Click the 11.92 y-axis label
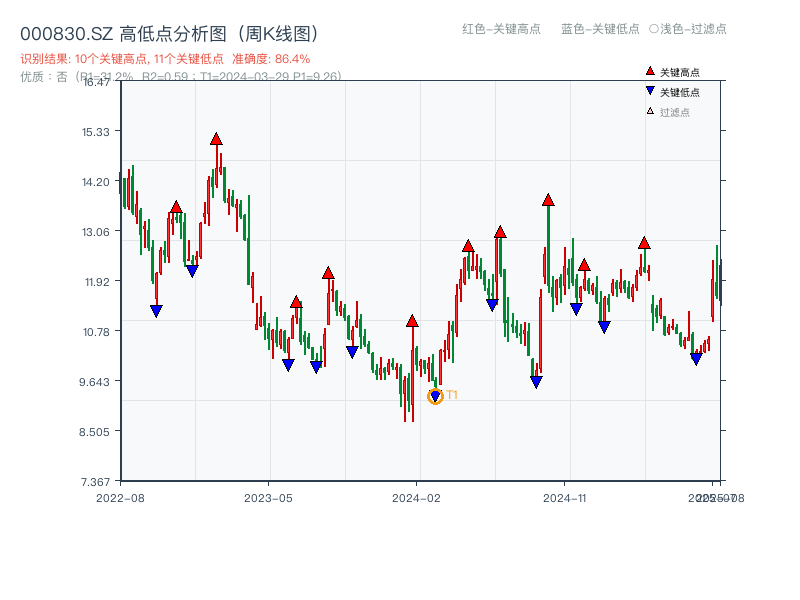Viewport: 800px width, 600px height. click(97, 282)
